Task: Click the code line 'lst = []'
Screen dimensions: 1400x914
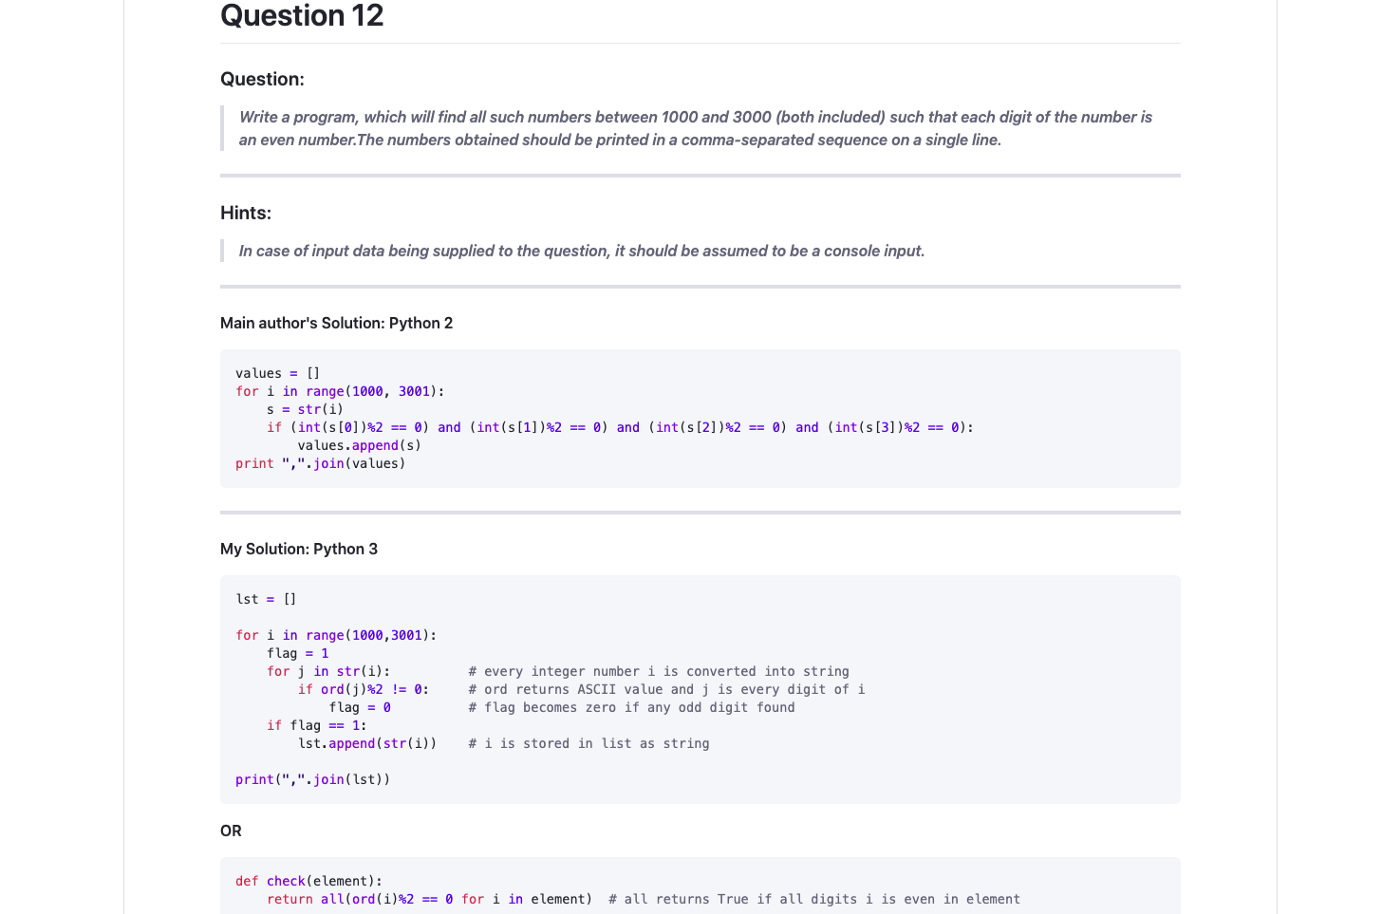Action: tap(266, 599)
